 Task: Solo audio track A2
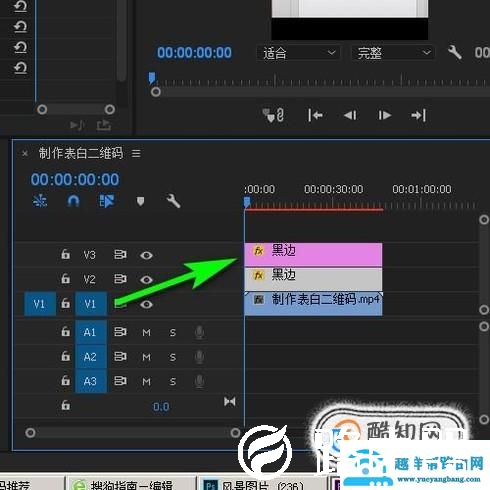(x=173, y=357)
